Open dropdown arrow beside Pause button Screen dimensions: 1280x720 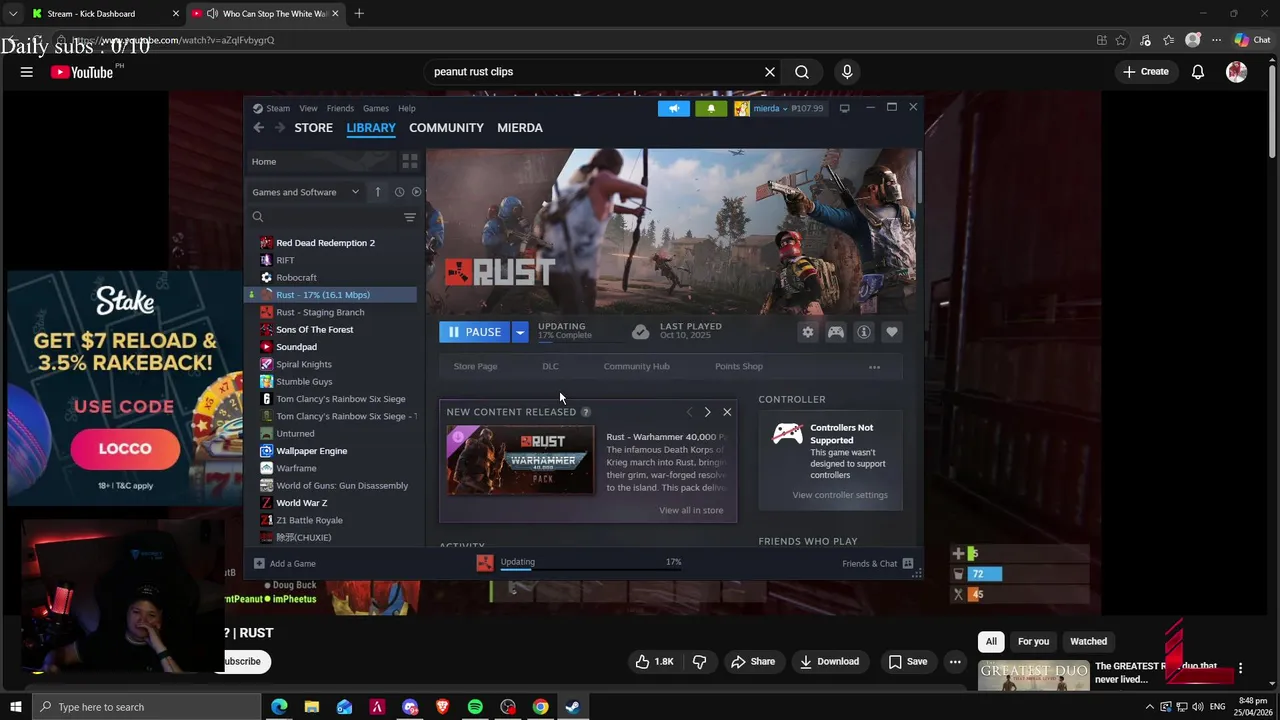(520, 332)
